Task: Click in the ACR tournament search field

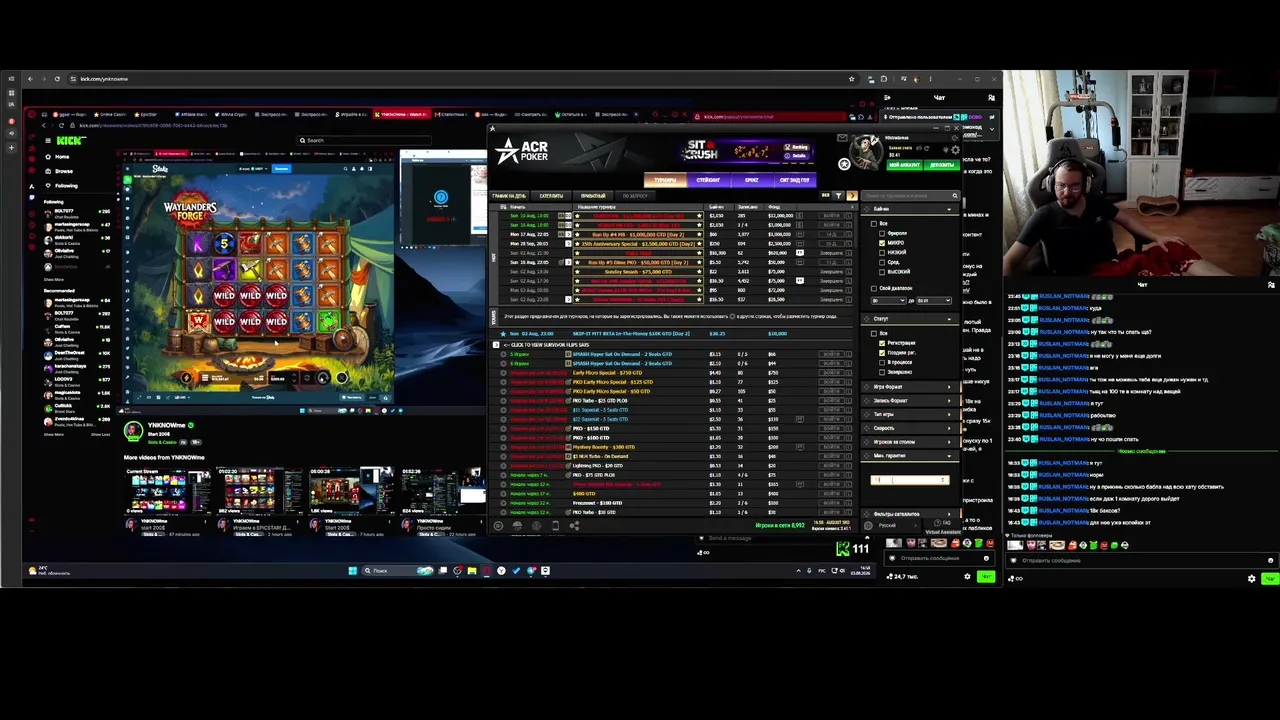Action: coord(910,196)
